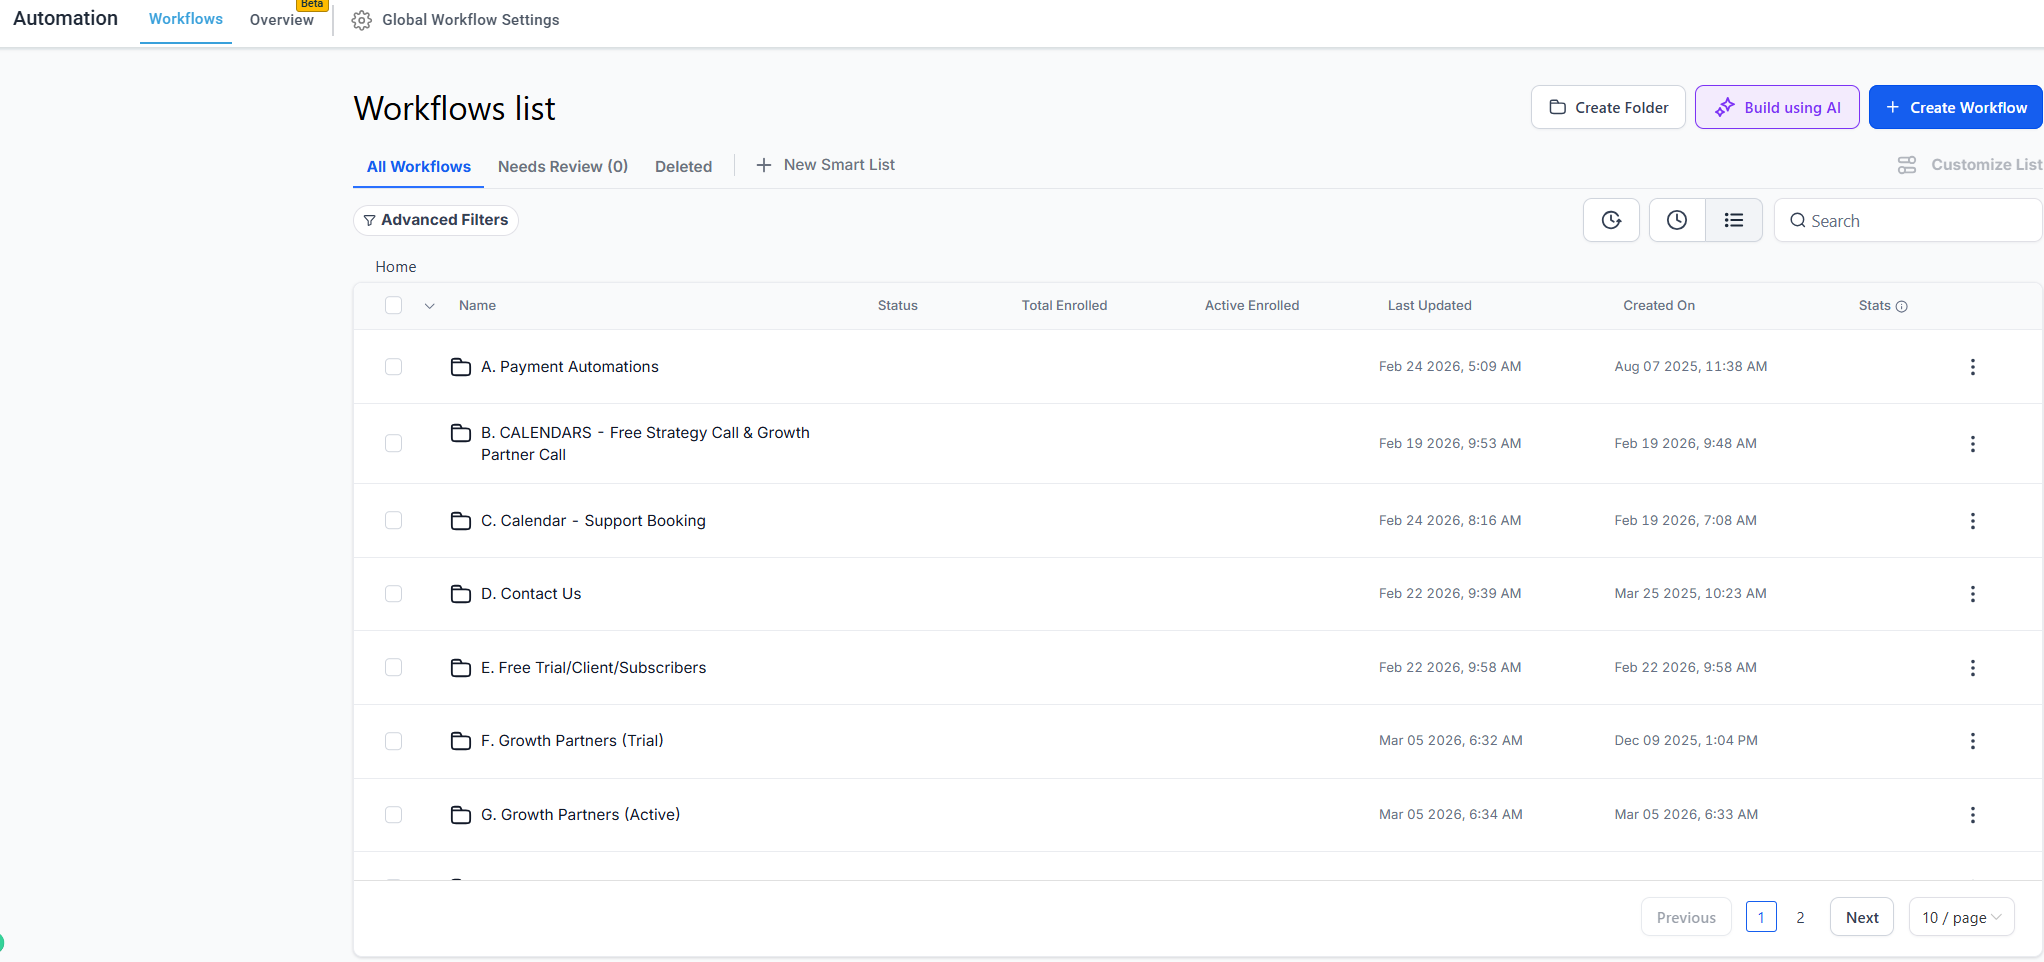Click the funnel icon in Advanced Filters
This screenshot has height=962, width=2044.
pos(370,220)
